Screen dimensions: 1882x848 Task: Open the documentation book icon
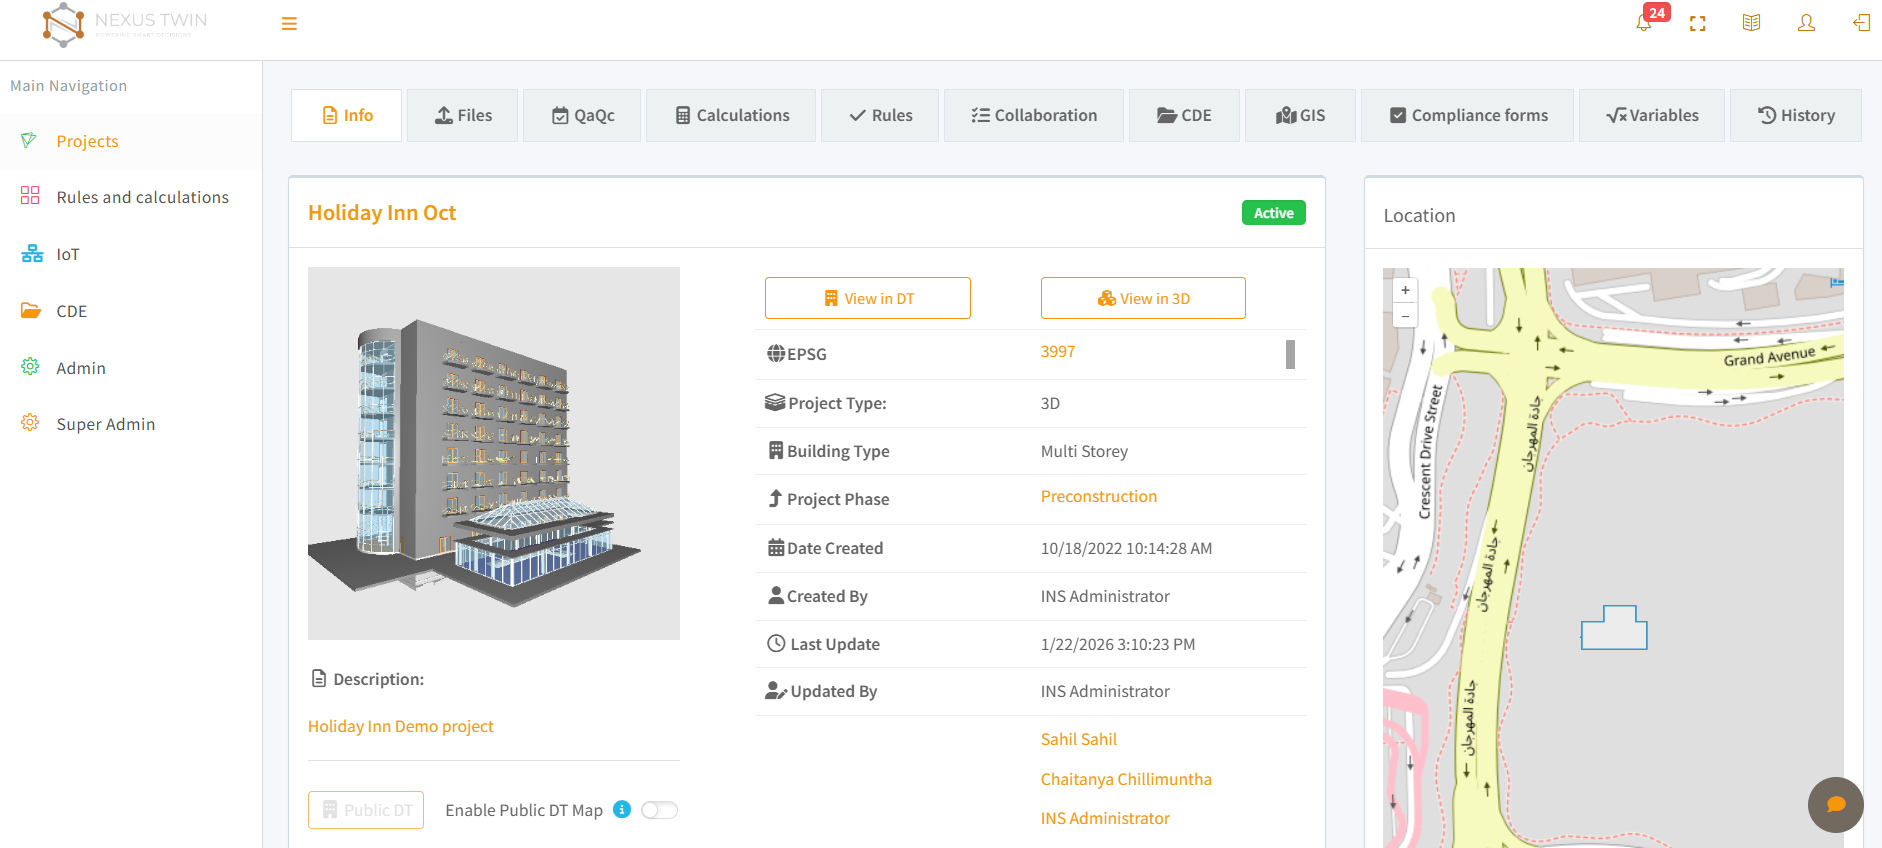click(x=1751, y=23)
